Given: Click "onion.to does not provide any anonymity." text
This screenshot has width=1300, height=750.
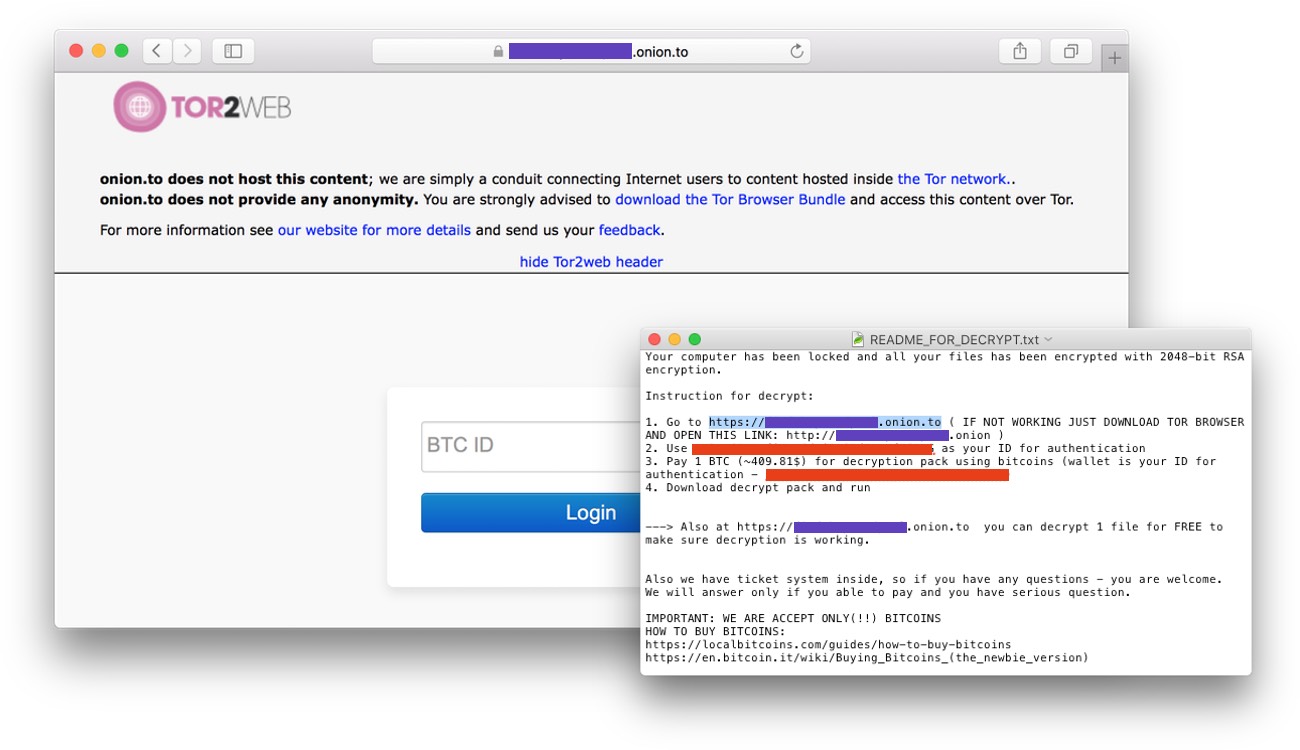Looking at the screenshot, I should pos(259,199).
